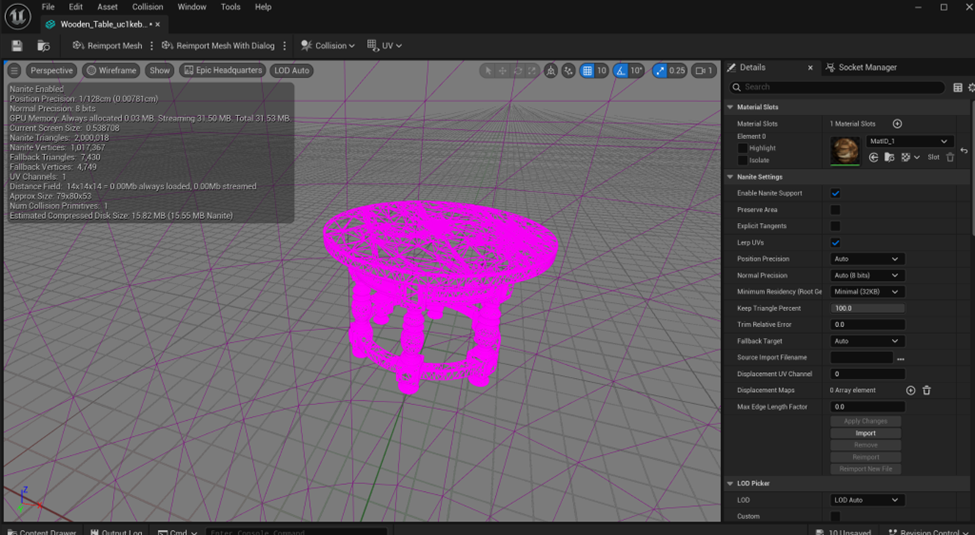Open the Tools menu
The image size is (975, 535).
(x=230, y=7)
